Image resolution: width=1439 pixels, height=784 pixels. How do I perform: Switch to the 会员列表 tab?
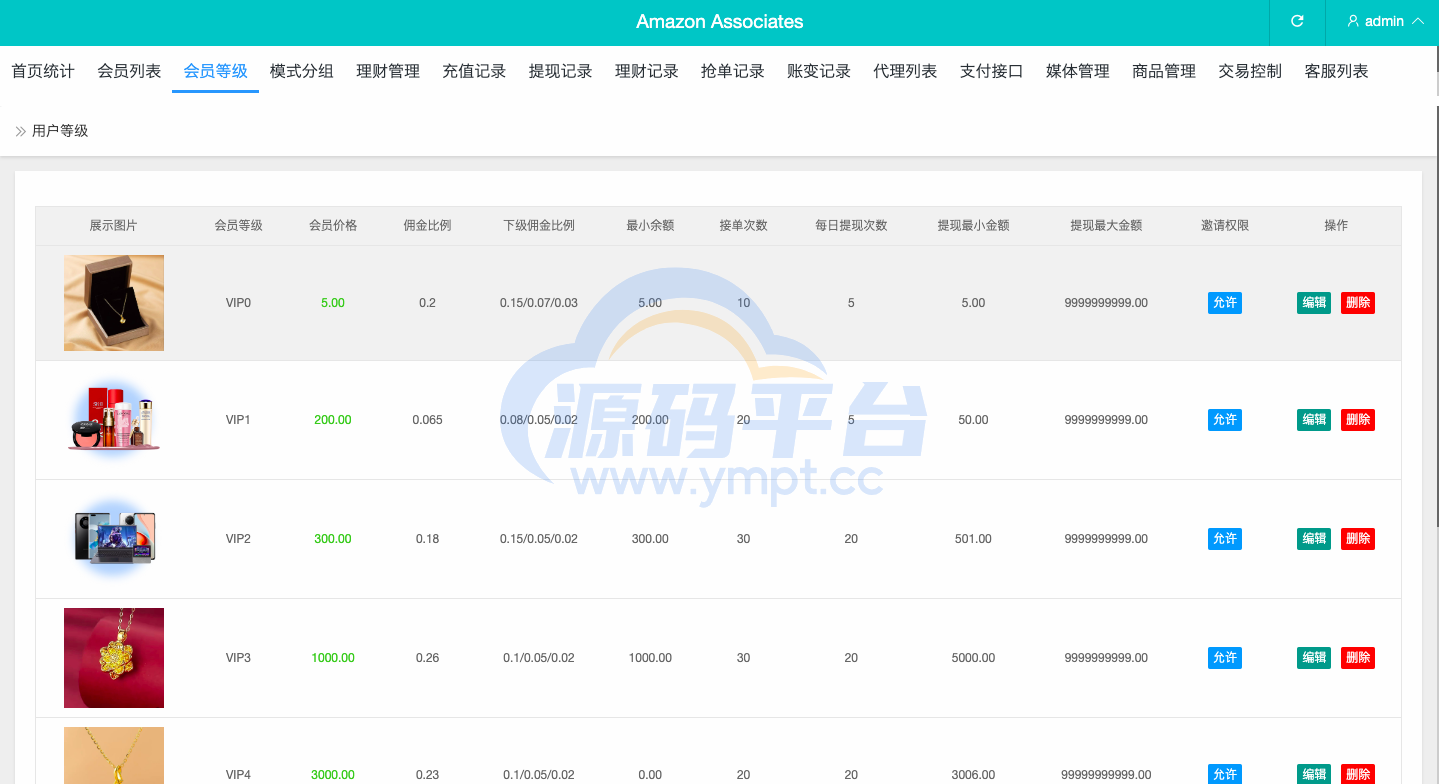click(129, 71)
